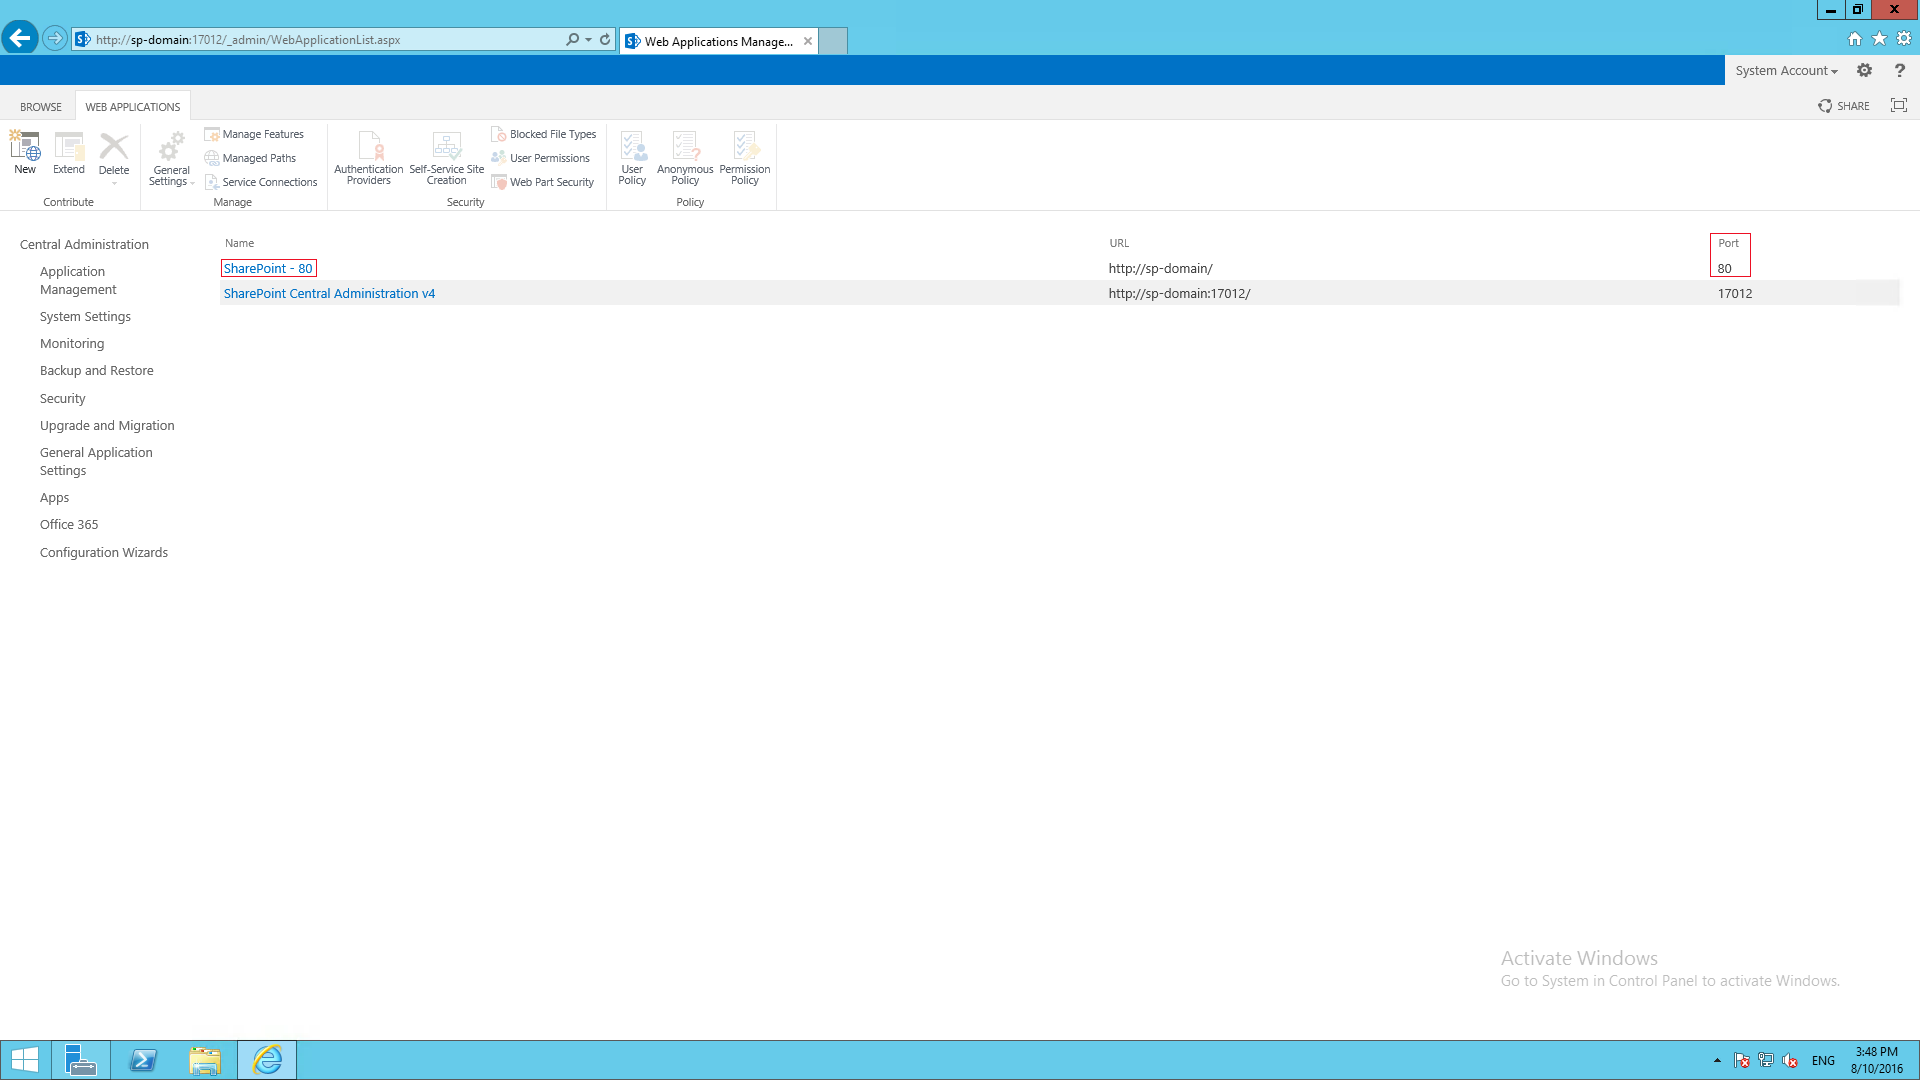Open Server Manager from the taskbar
The width and height of the screenshot is (1920, 1080).
pos(80,1060)
